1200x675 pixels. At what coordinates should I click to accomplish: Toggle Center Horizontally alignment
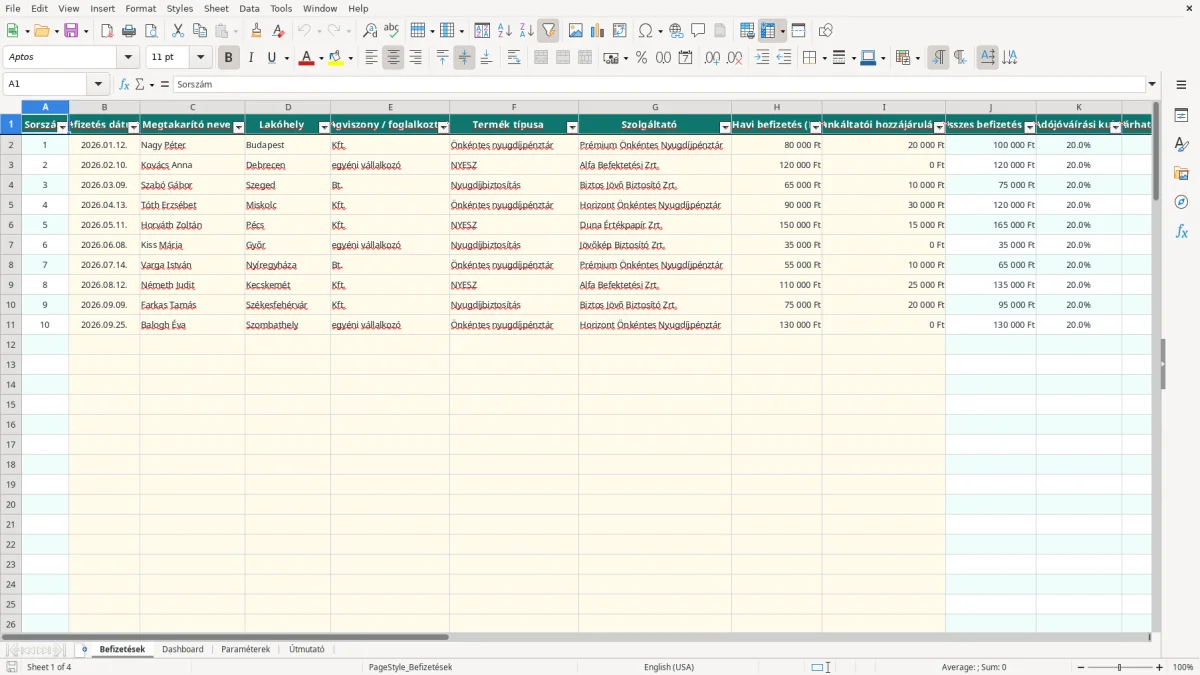[x=393, y=58]
